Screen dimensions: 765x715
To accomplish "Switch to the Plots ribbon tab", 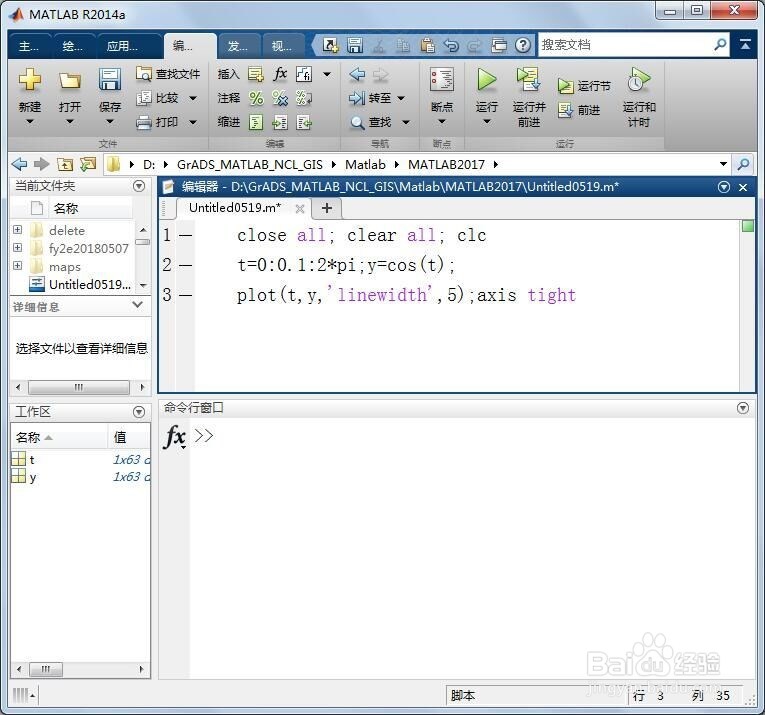I will pos(73,46).
